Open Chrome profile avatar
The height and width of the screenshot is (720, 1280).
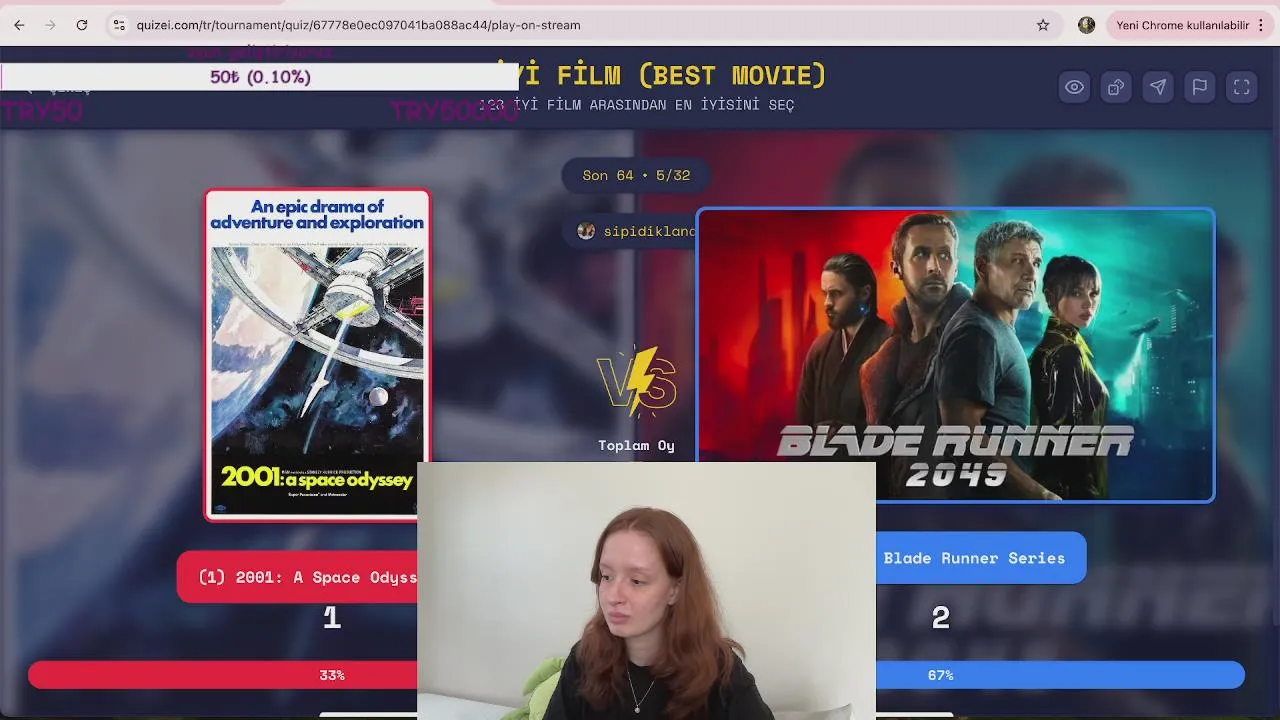1086,25
